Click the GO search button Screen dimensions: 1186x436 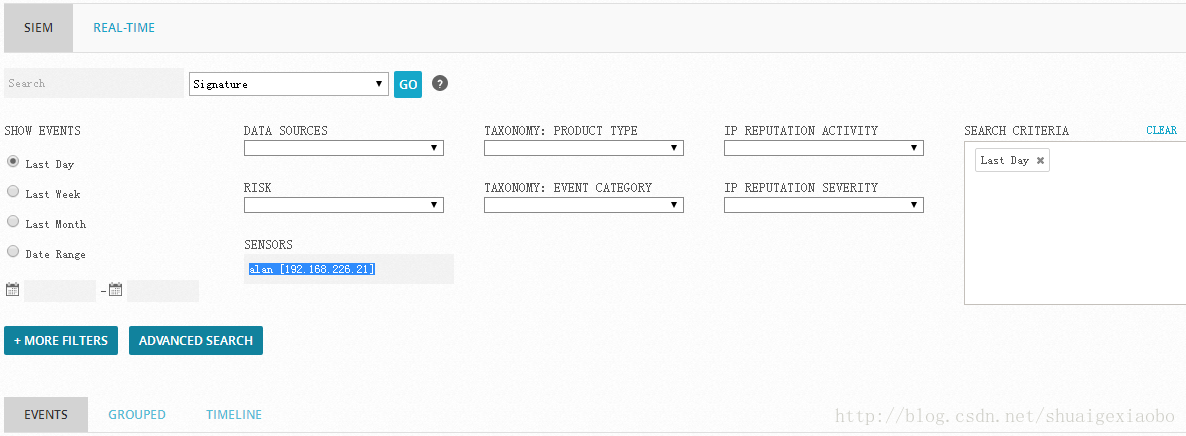point(408,84)
